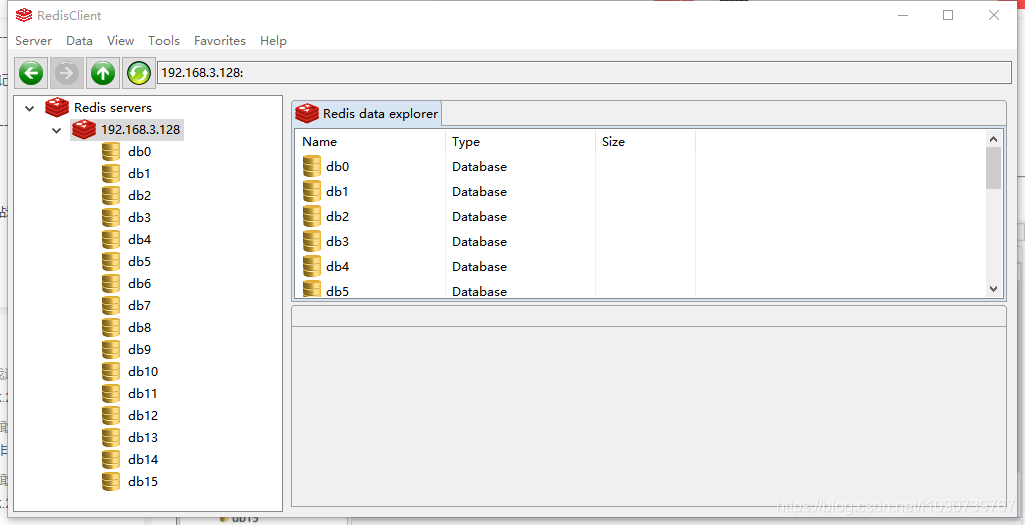Select db13 in the server tree
Image resolution: width=1025 pixels, height=525 pixels.
[x=143, y=437]
